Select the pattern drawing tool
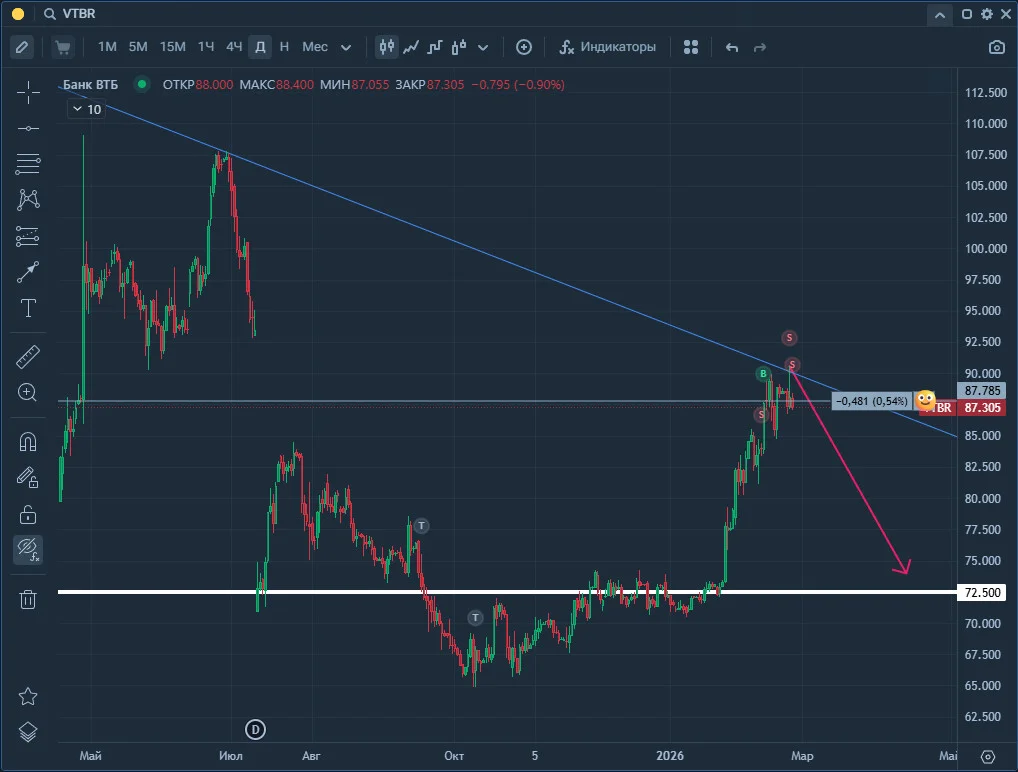 click(28, 199)
